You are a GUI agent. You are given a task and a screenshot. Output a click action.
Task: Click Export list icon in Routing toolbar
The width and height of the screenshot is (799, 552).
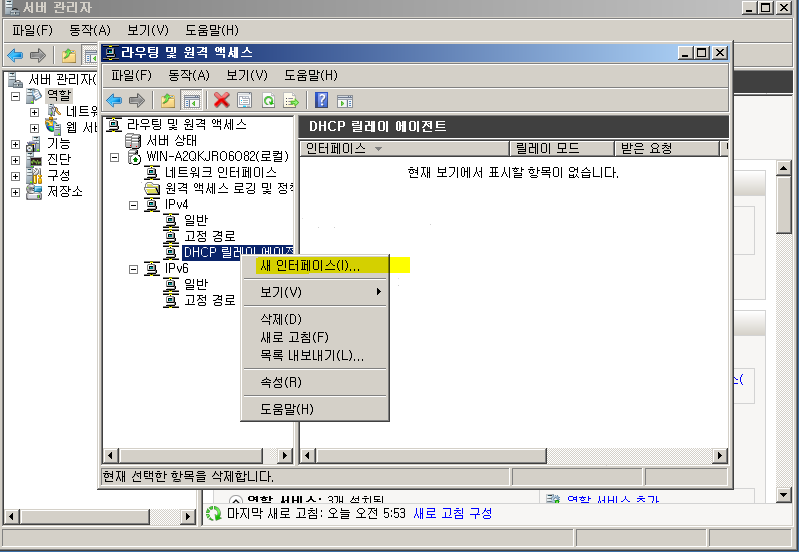tap(291, 100)
